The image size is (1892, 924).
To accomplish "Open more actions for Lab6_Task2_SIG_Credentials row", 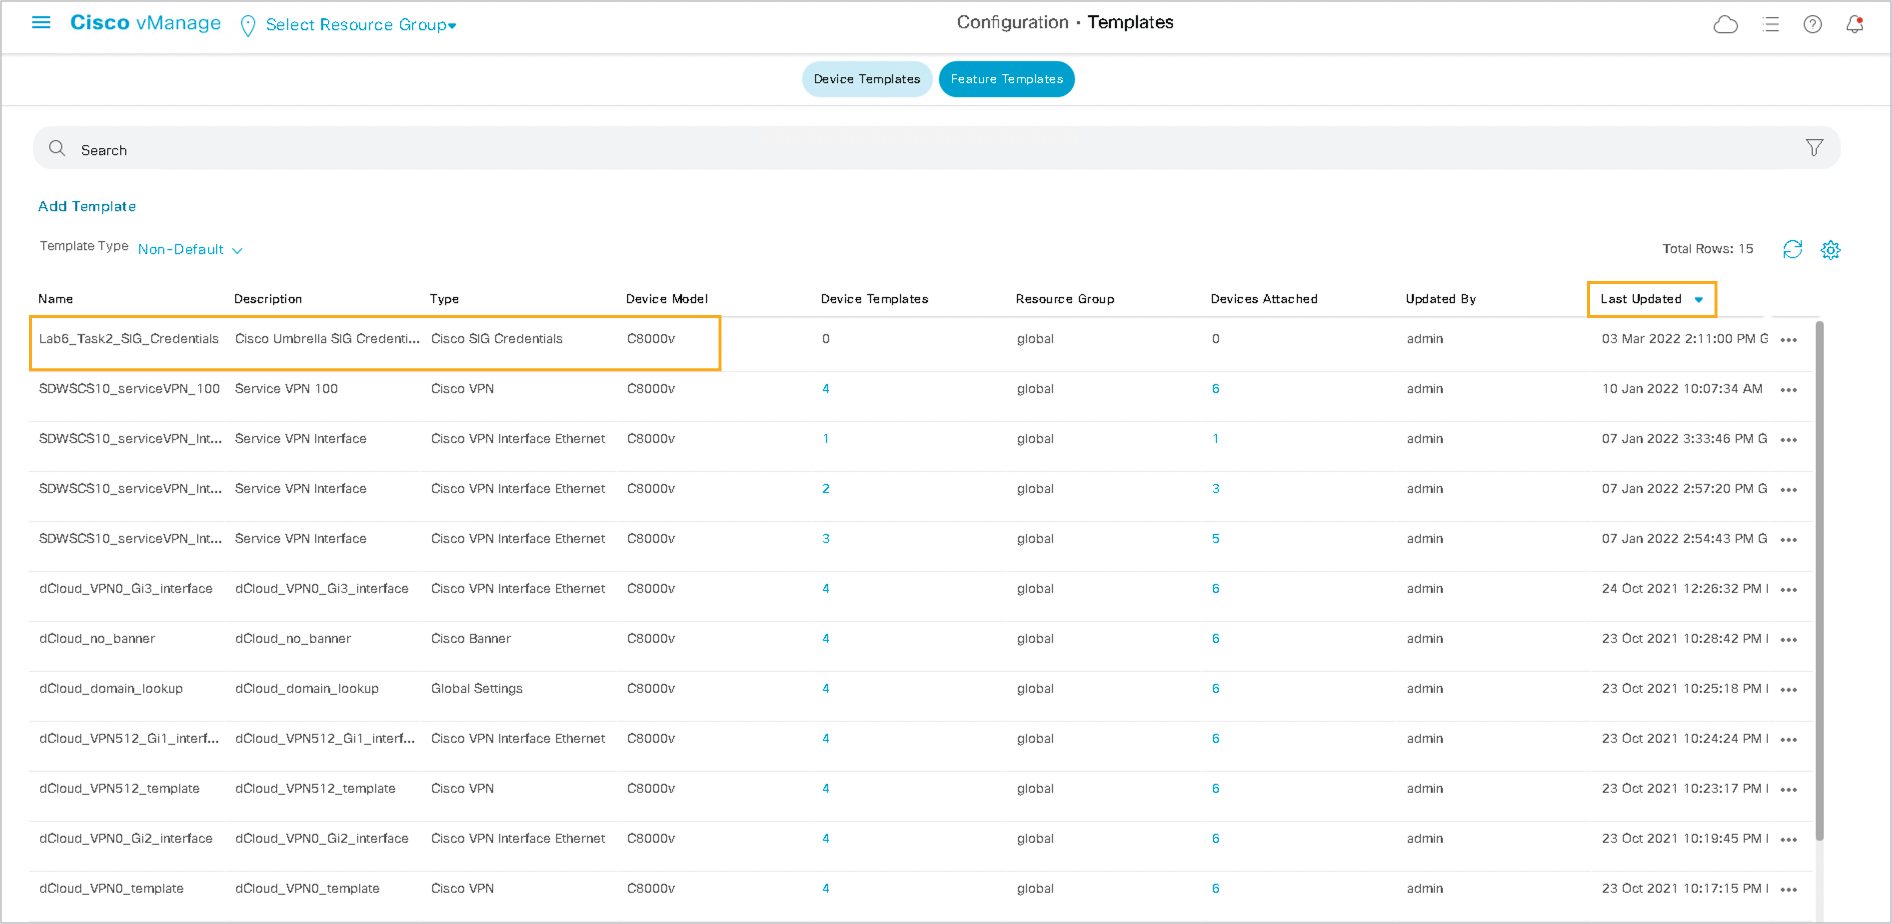I will (1789, 340).
